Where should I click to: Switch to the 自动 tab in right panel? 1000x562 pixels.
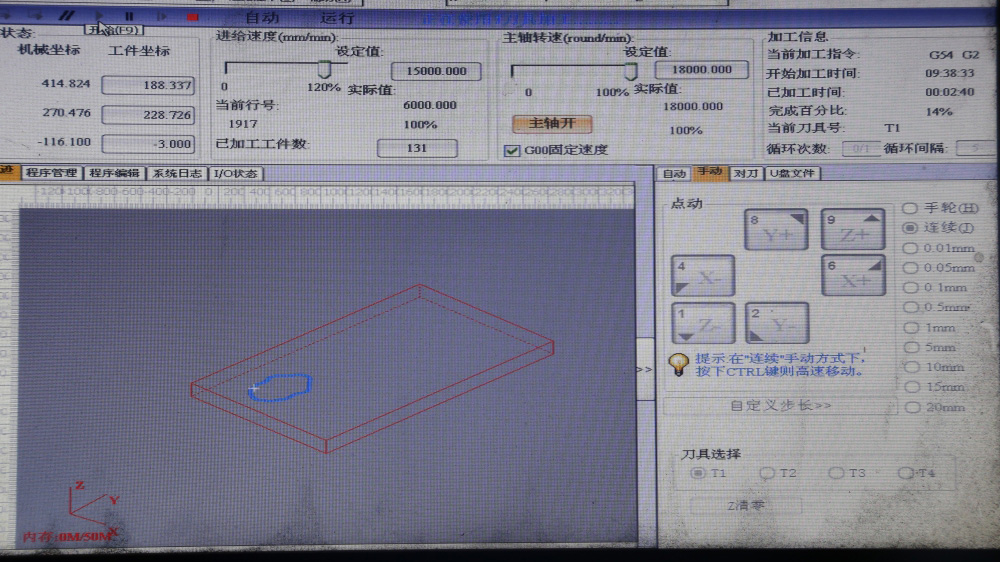(674, 174)
